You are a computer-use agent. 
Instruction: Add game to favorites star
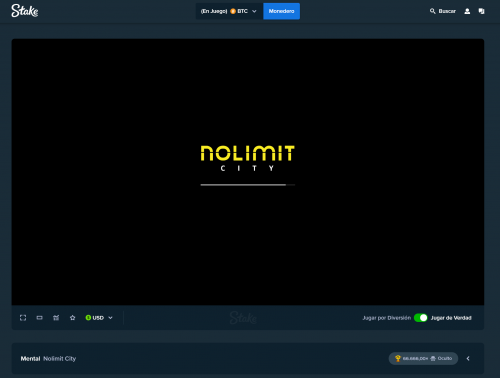tap(73, 318)
